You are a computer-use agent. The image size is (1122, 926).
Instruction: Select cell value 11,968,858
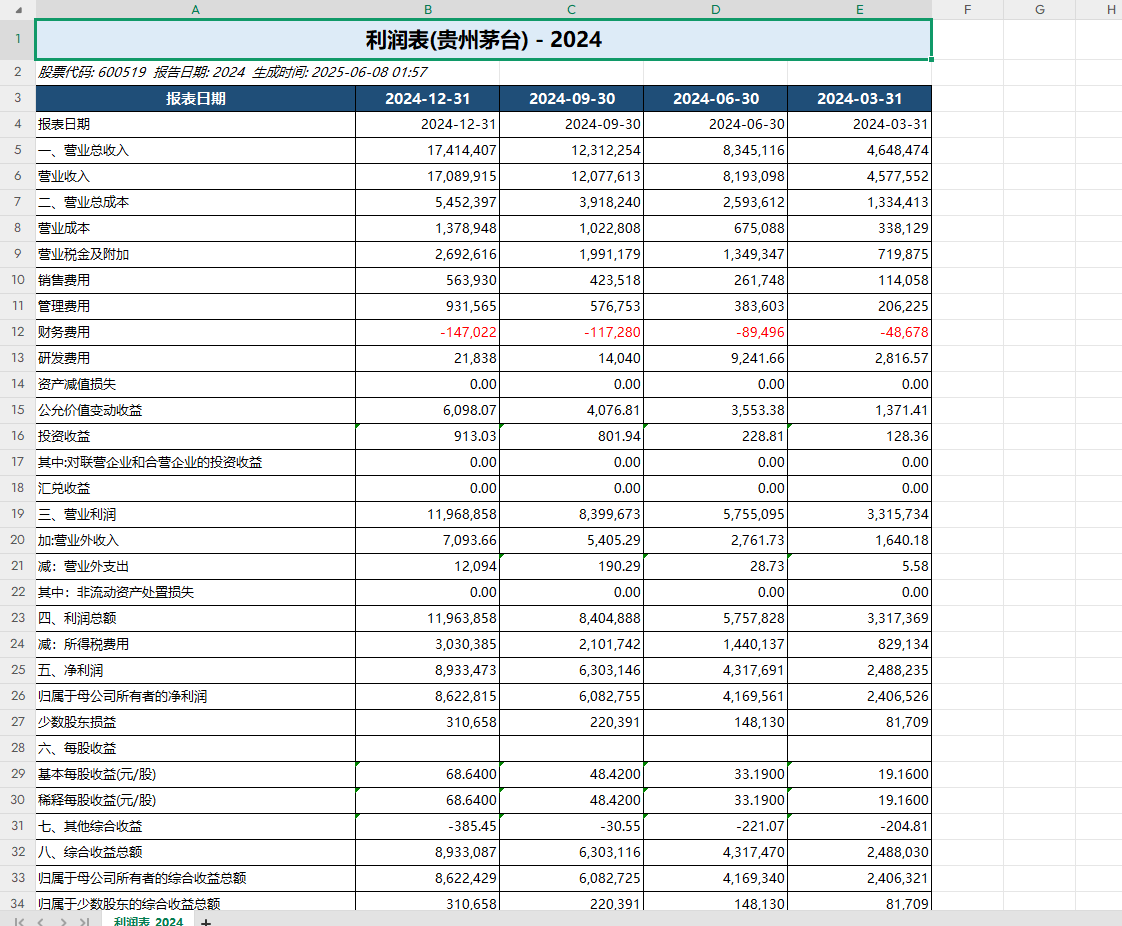[428, 514]
